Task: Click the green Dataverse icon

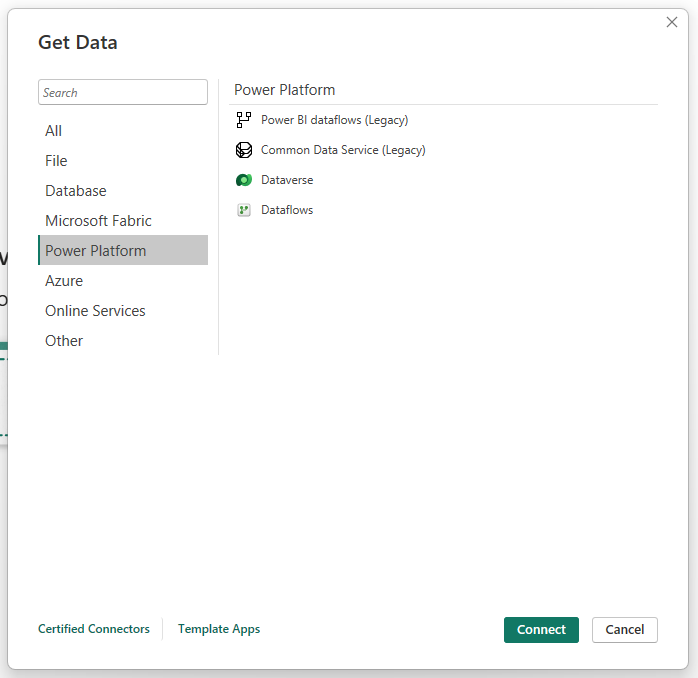Action: [243, 180]
